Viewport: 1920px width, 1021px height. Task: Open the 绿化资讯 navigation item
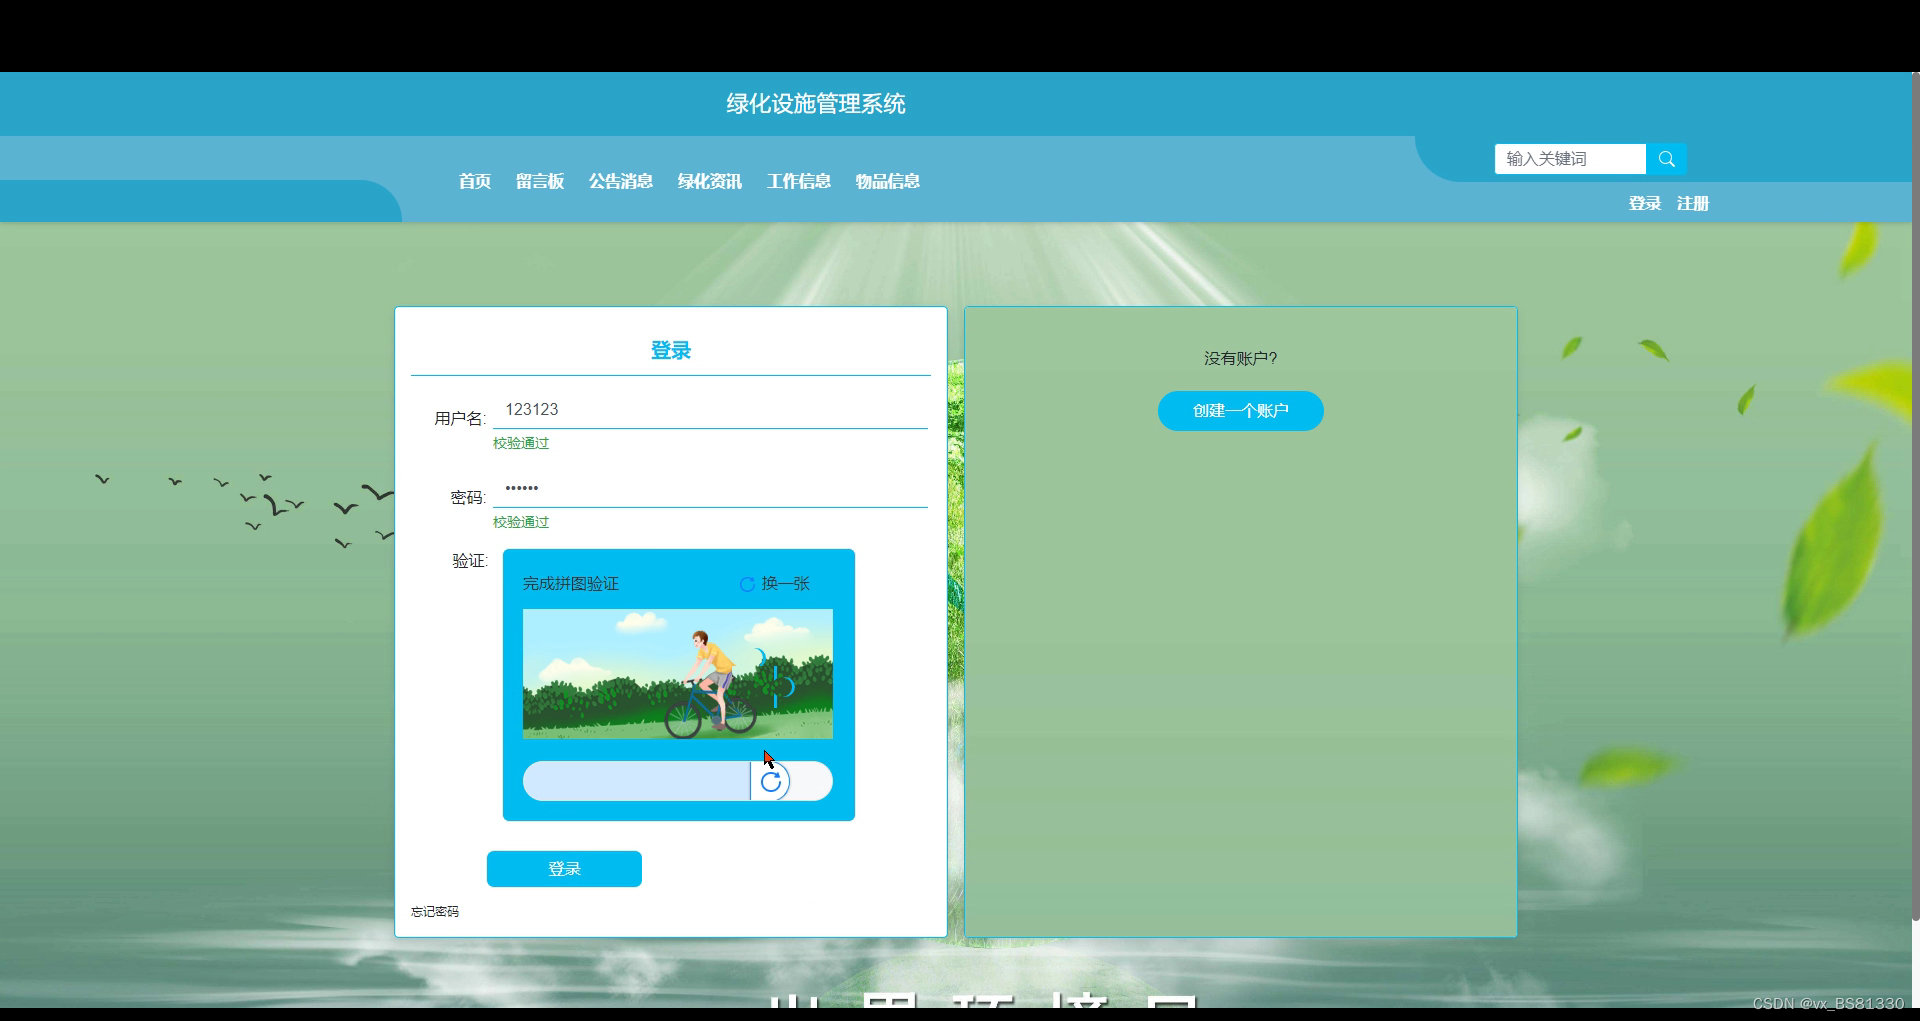click(710, 181)
